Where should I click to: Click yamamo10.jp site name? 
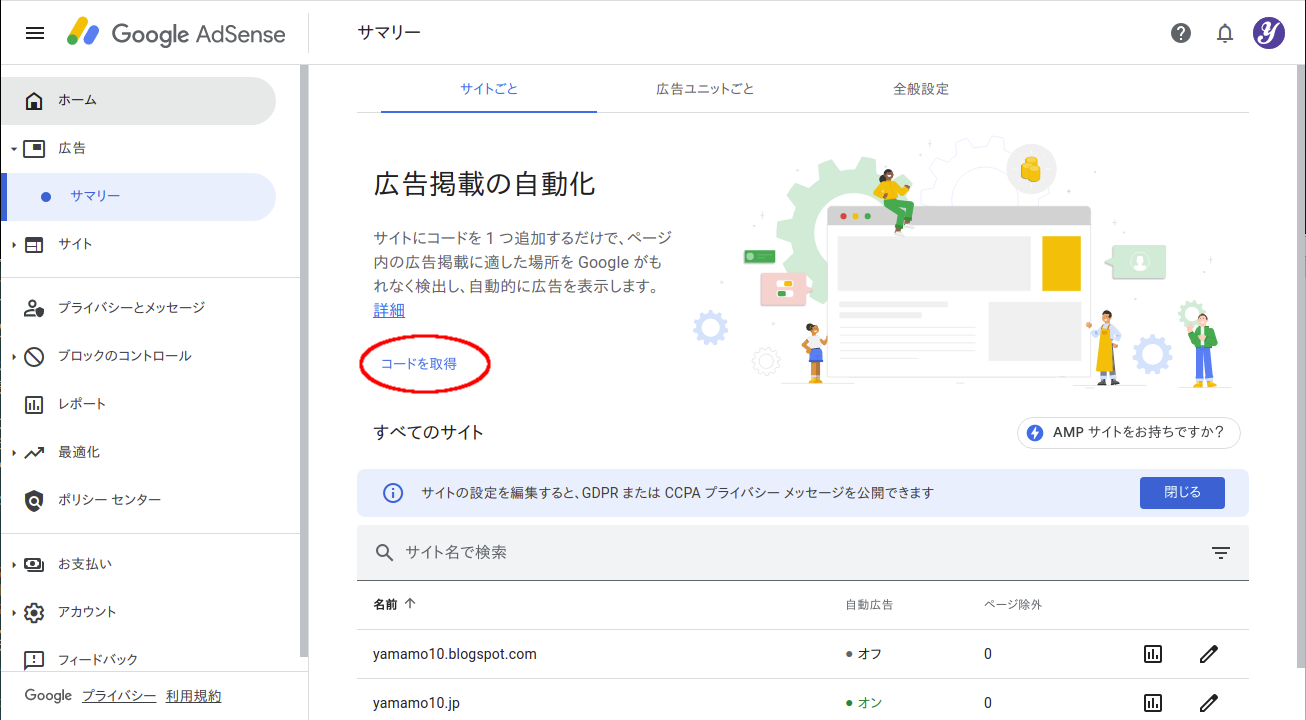[416, 703]
